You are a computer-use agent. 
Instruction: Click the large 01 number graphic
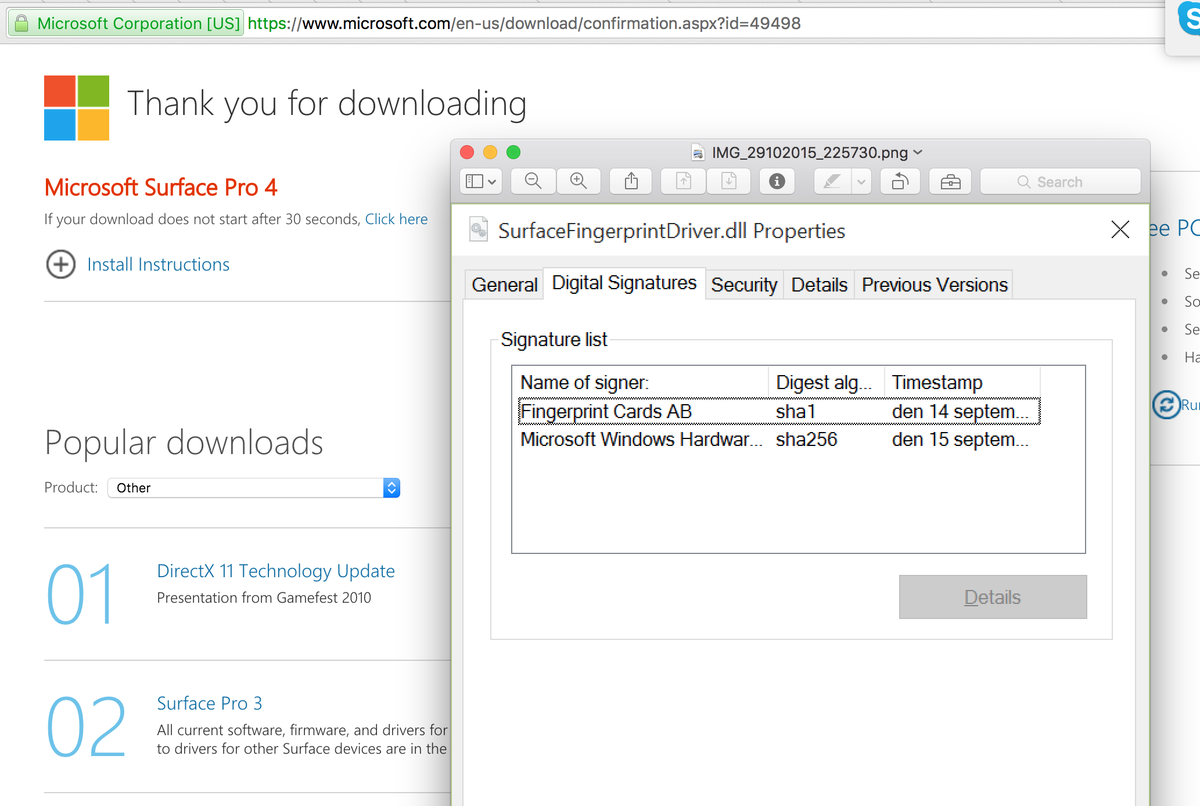pos(81,595)
